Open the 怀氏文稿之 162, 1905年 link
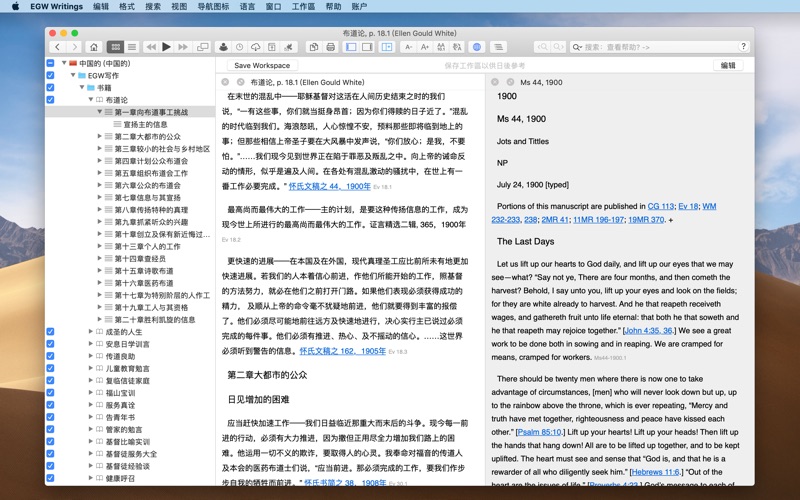Viewport: 800px width, 500px height. pyautogui.click(x=342, y=351)
